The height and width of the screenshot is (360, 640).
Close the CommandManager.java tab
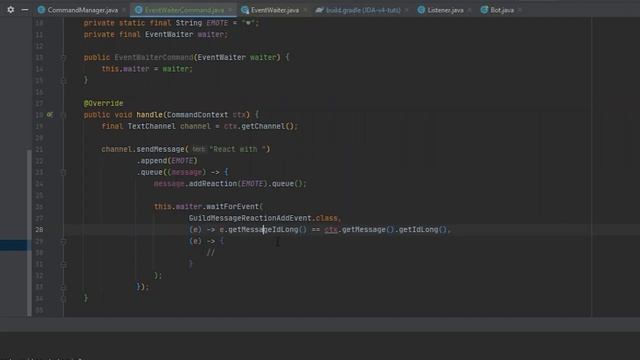tap(124, 10)
